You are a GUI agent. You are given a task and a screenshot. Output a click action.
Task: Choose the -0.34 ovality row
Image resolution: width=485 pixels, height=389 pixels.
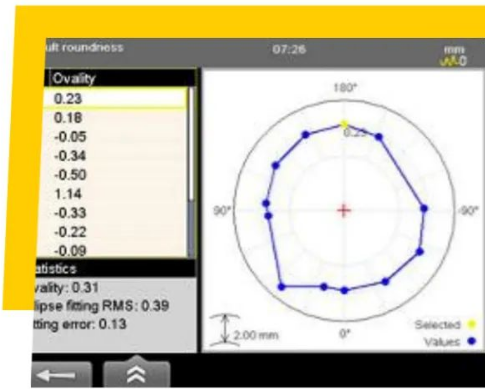115,156
